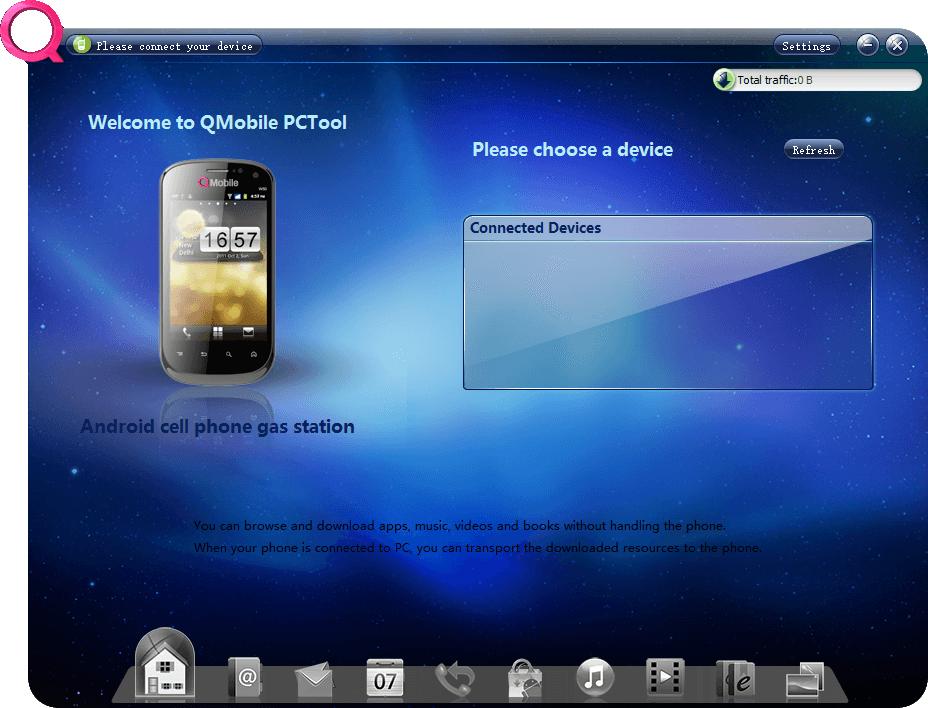Open the Pictures gallery icon
The height and width of the screenshot is (708, 928).
pyautogui.click(x=805, y=680)
